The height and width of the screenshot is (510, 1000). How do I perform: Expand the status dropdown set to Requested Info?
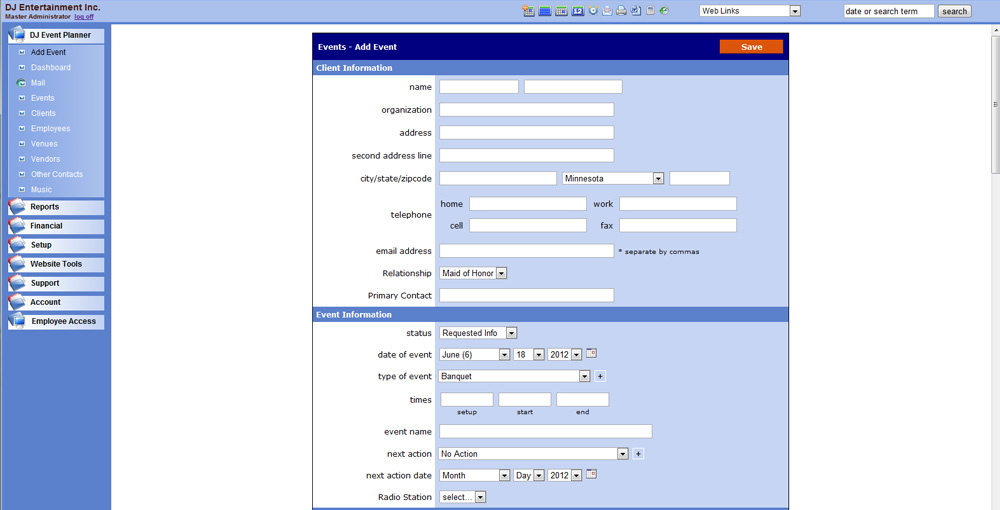click(511, 333)
